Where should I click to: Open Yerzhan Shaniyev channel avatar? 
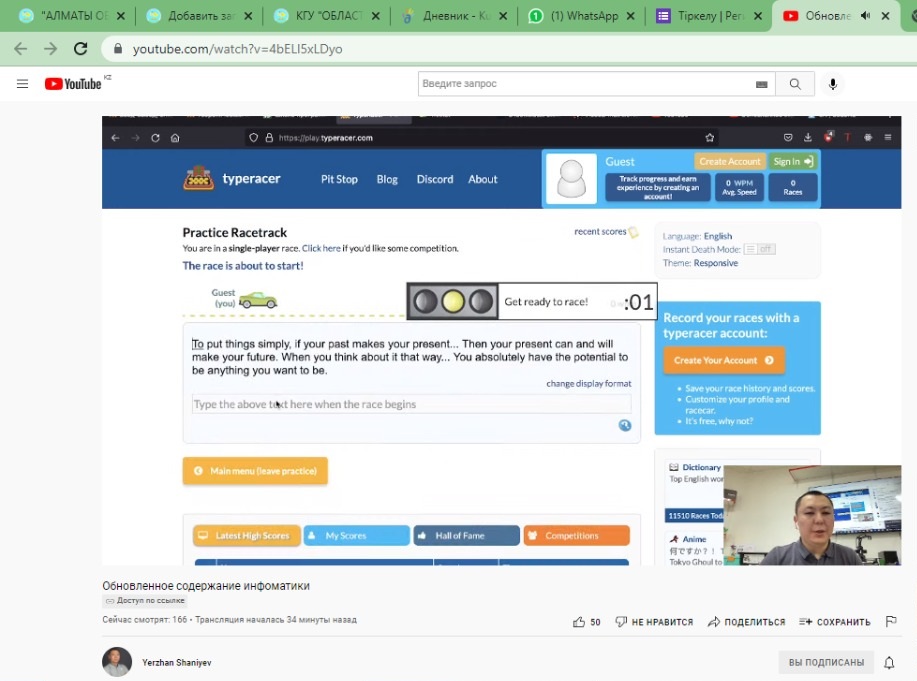pos(117,662)
